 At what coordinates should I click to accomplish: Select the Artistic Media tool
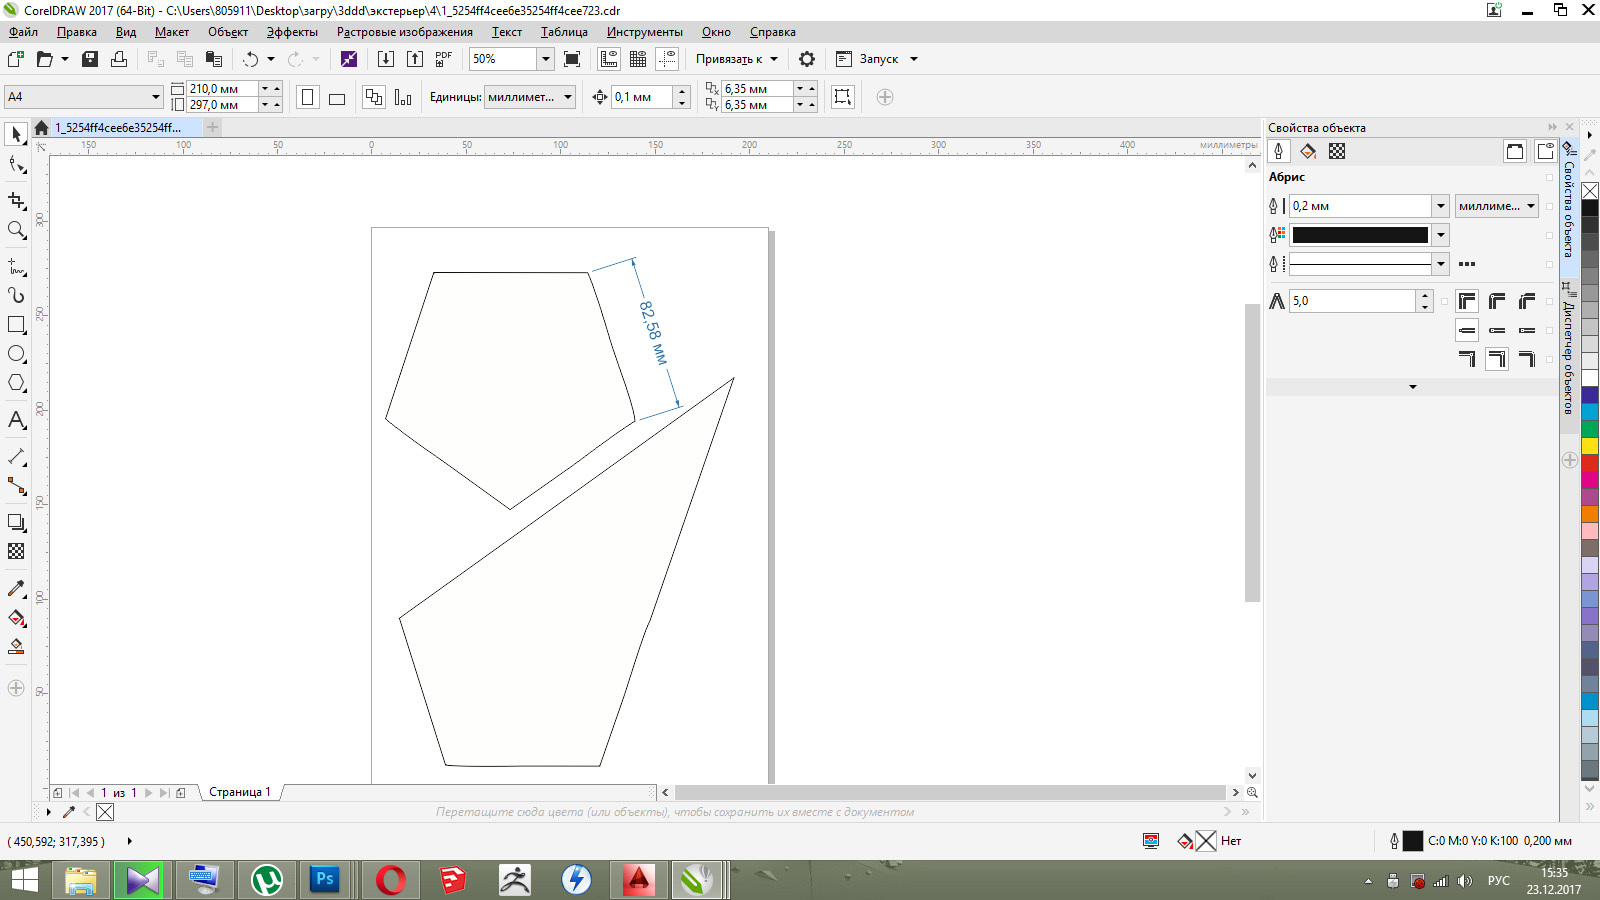point(16,295)
